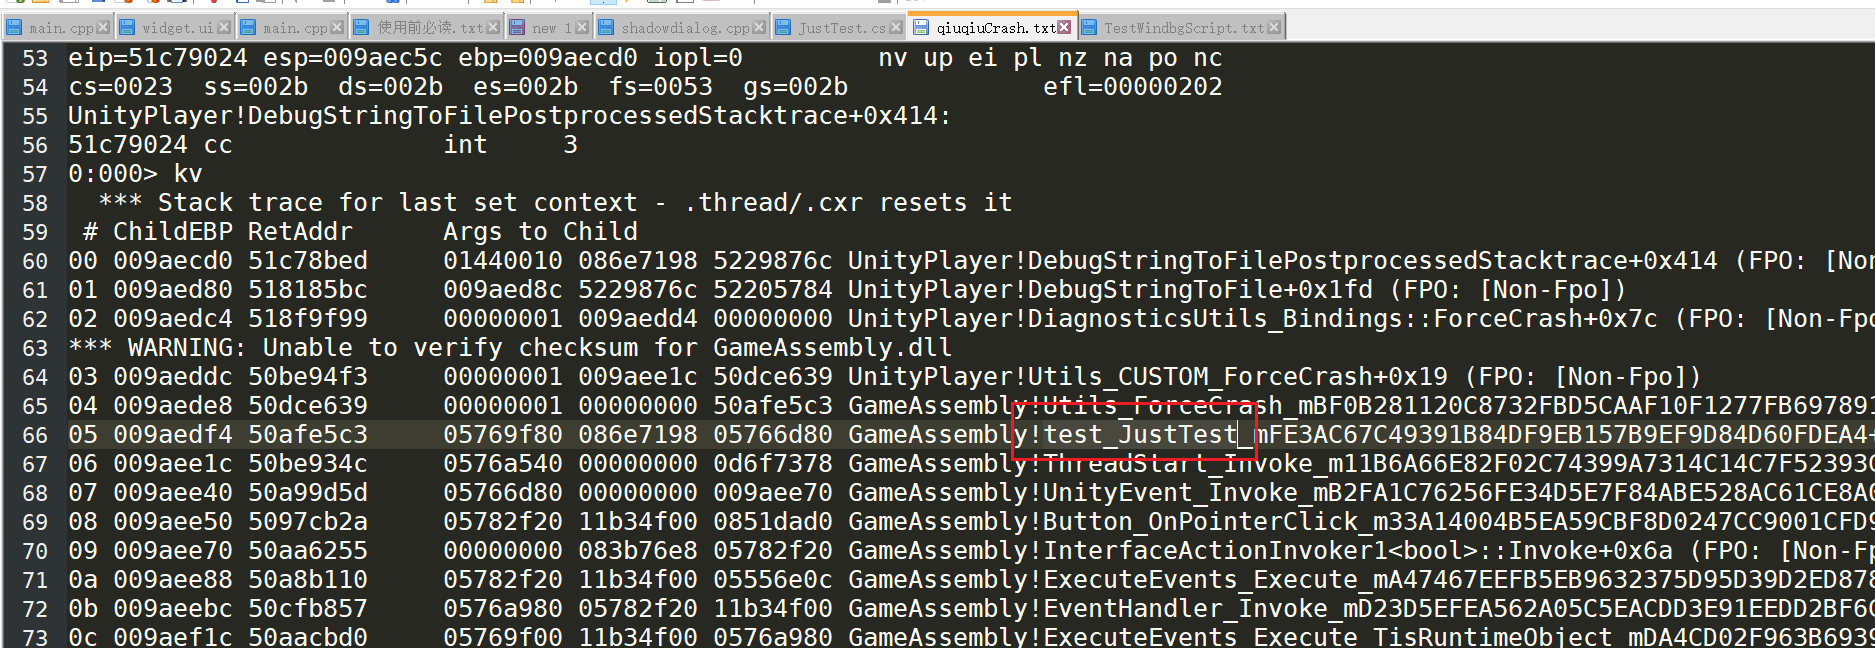Viewport: 1875px width, 648px height.
Task: Click line number 66 in the margin
Action: [x=35, y=435]
